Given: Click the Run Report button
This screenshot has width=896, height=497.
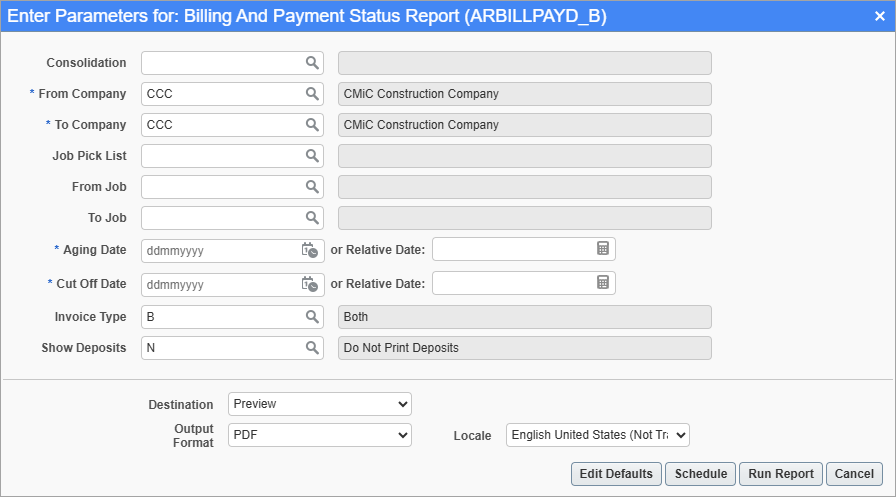Looking at the screenshot, I should [781, 474].
